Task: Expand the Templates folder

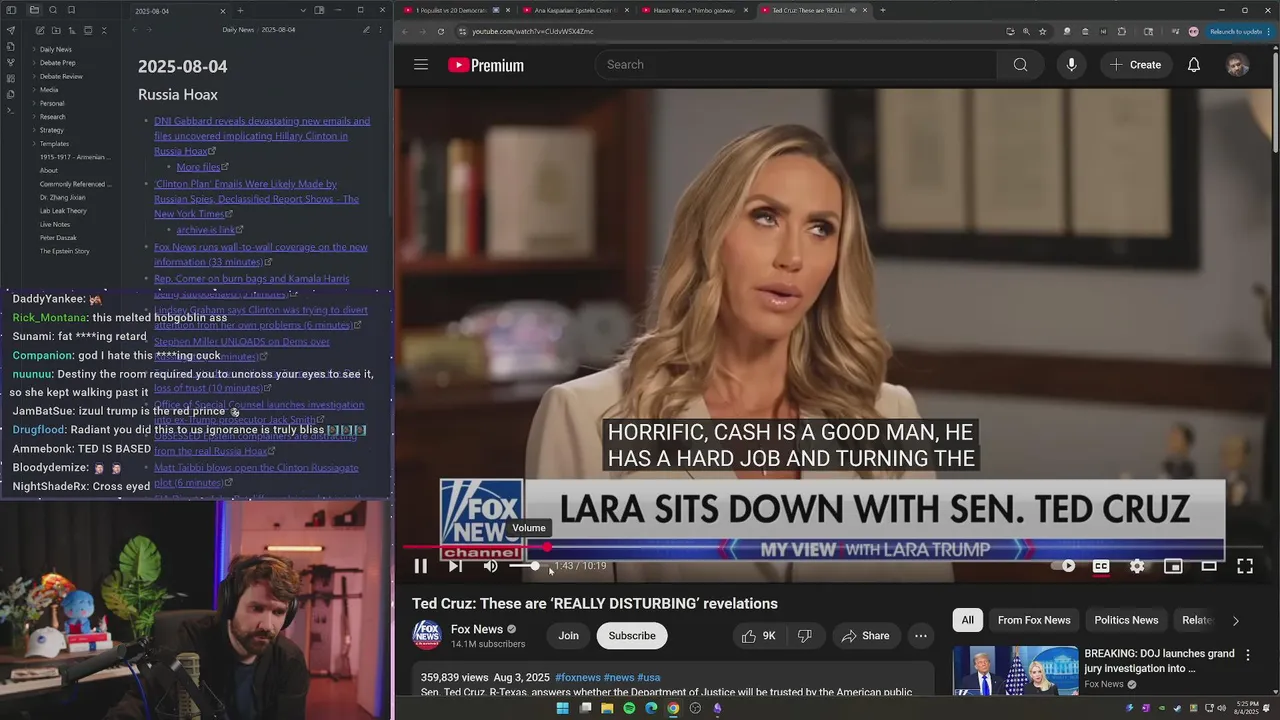Action: pyautogui.click(x=54, y=144)
